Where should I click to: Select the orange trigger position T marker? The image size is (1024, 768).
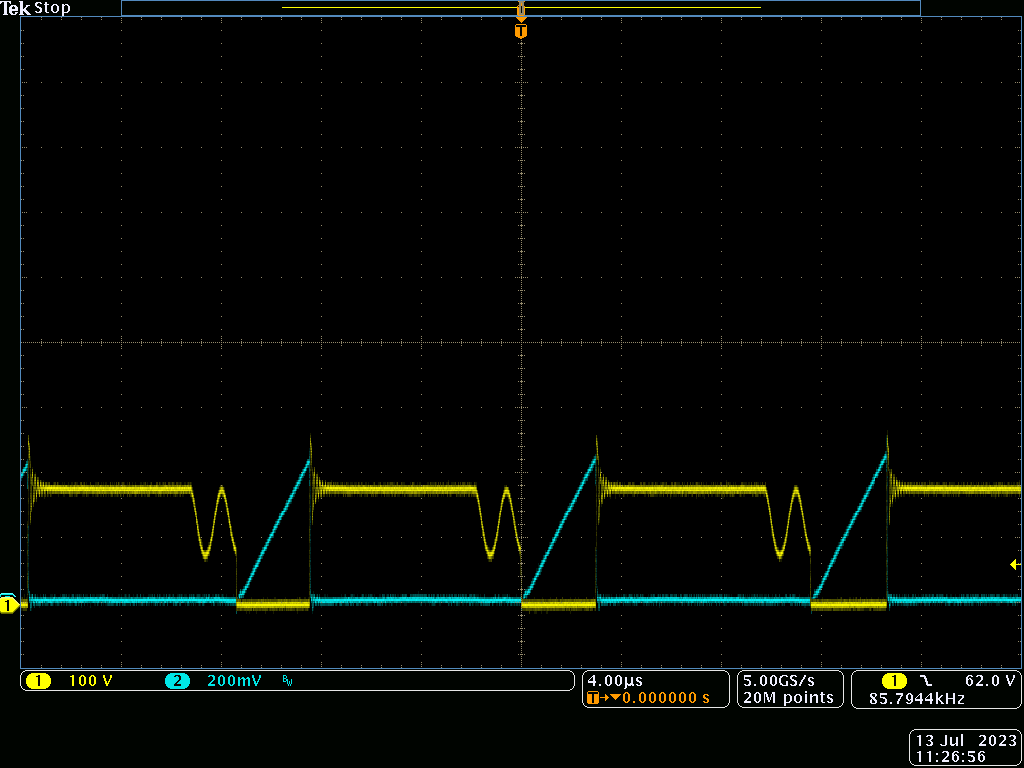pos(520,31)
